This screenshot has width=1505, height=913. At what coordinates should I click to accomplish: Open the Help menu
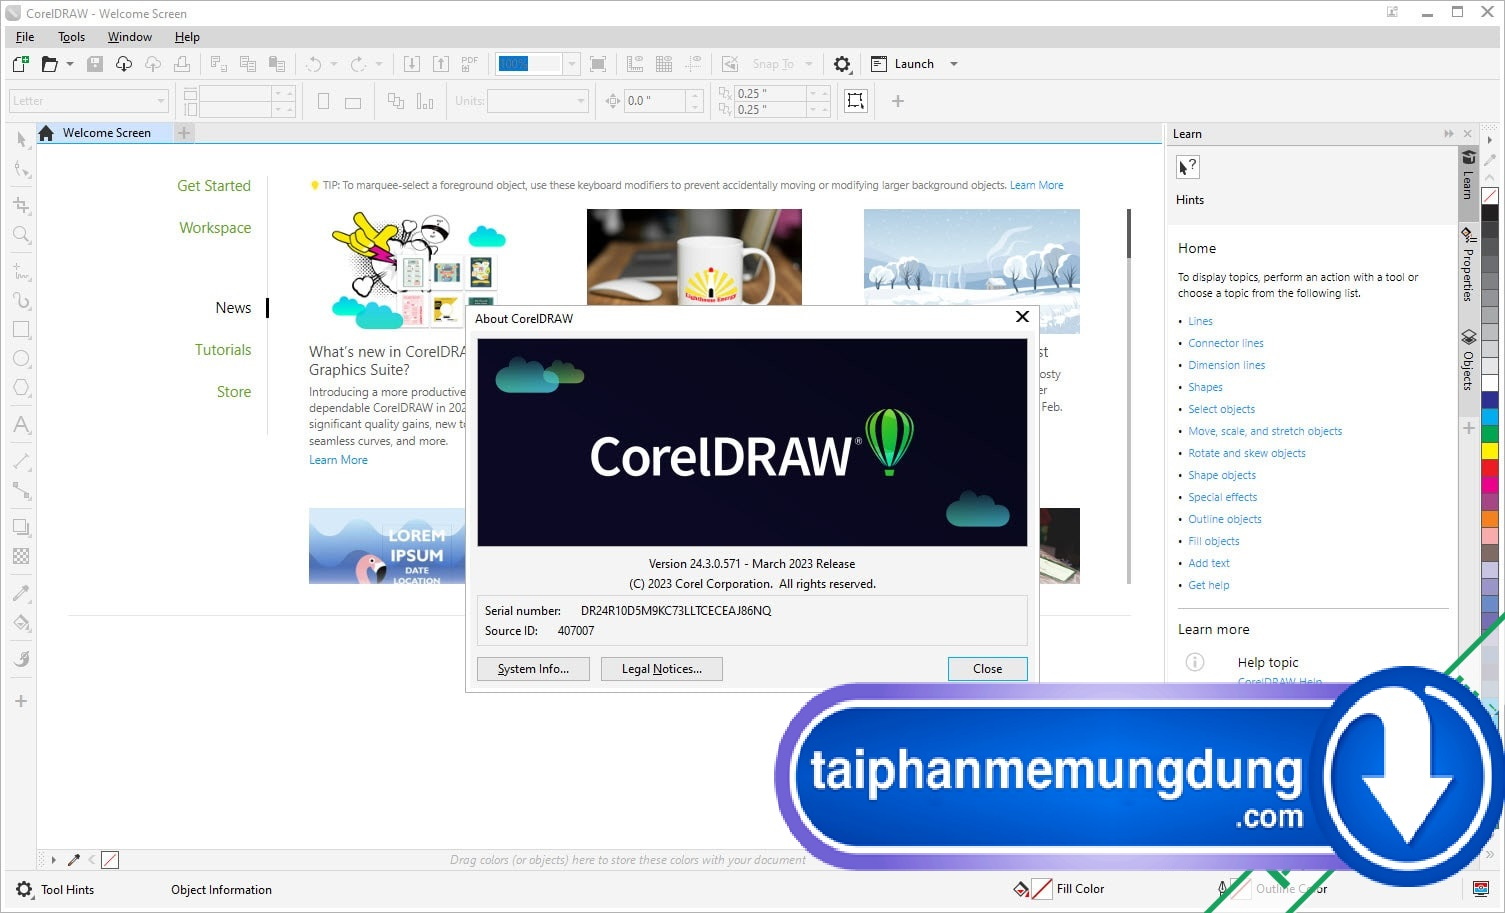[x=187, y=37]
